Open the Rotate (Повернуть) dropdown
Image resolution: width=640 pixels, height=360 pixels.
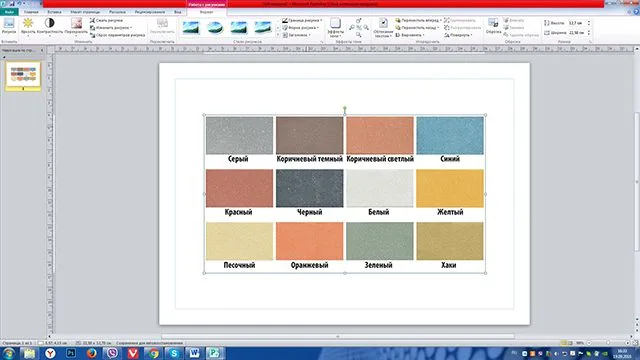[x=458, y=35]
